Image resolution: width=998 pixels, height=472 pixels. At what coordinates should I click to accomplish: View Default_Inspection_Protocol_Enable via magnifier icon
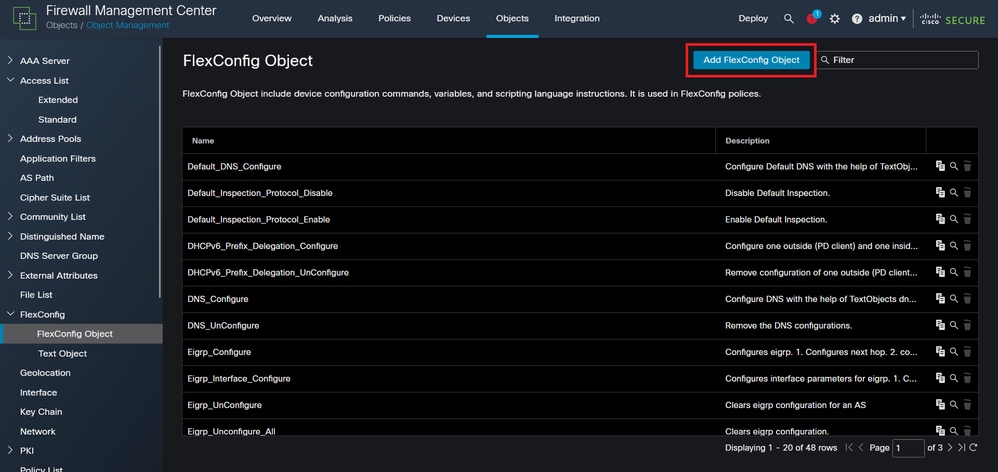(x=953, y=219)
